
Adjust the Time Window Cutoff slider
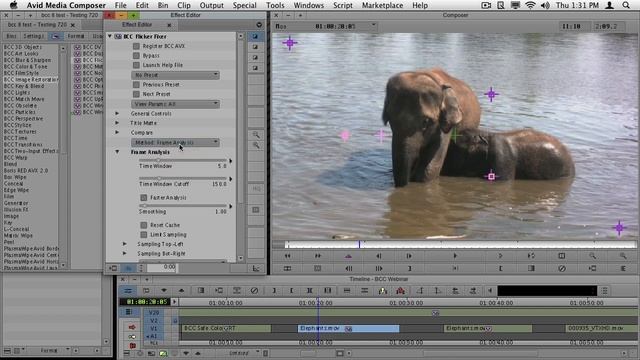click(x=183, y=178)
